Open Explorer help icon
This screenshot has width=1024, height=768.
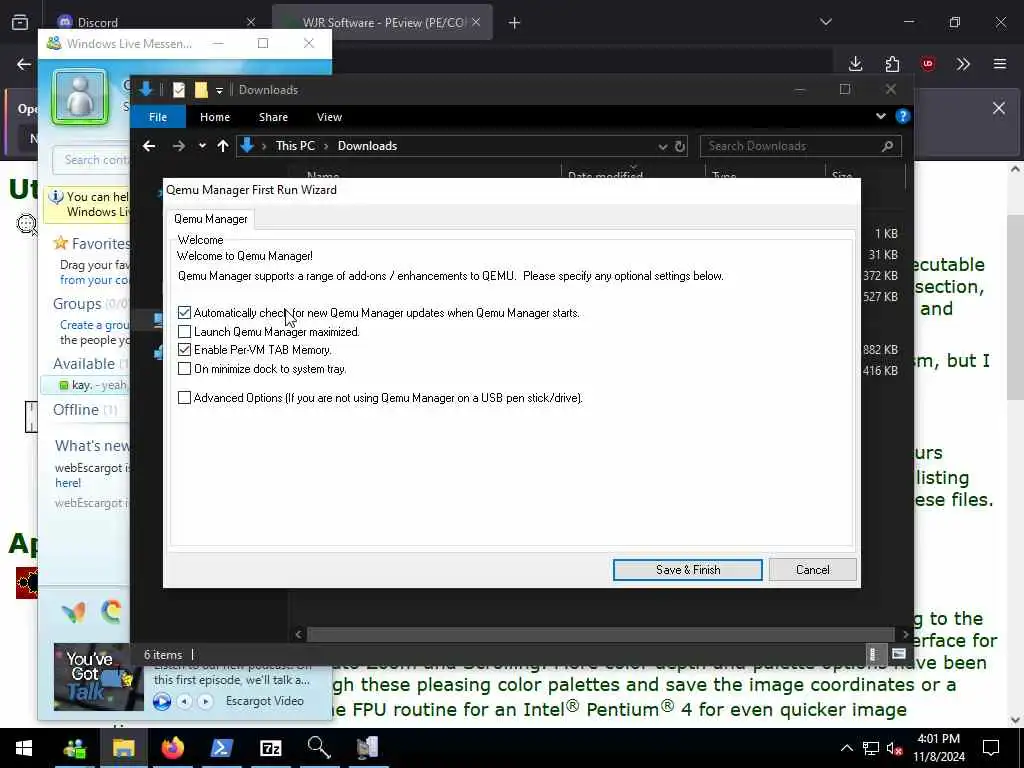903,116
